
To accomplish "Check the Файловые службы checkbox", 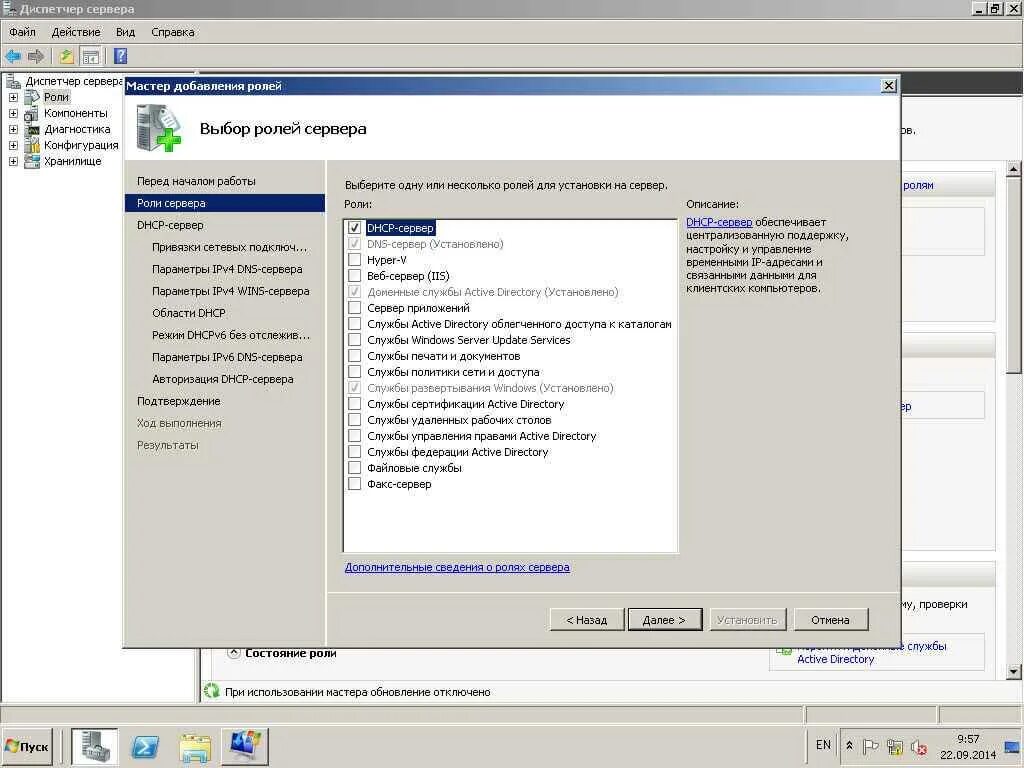I will tap(354, 468).
